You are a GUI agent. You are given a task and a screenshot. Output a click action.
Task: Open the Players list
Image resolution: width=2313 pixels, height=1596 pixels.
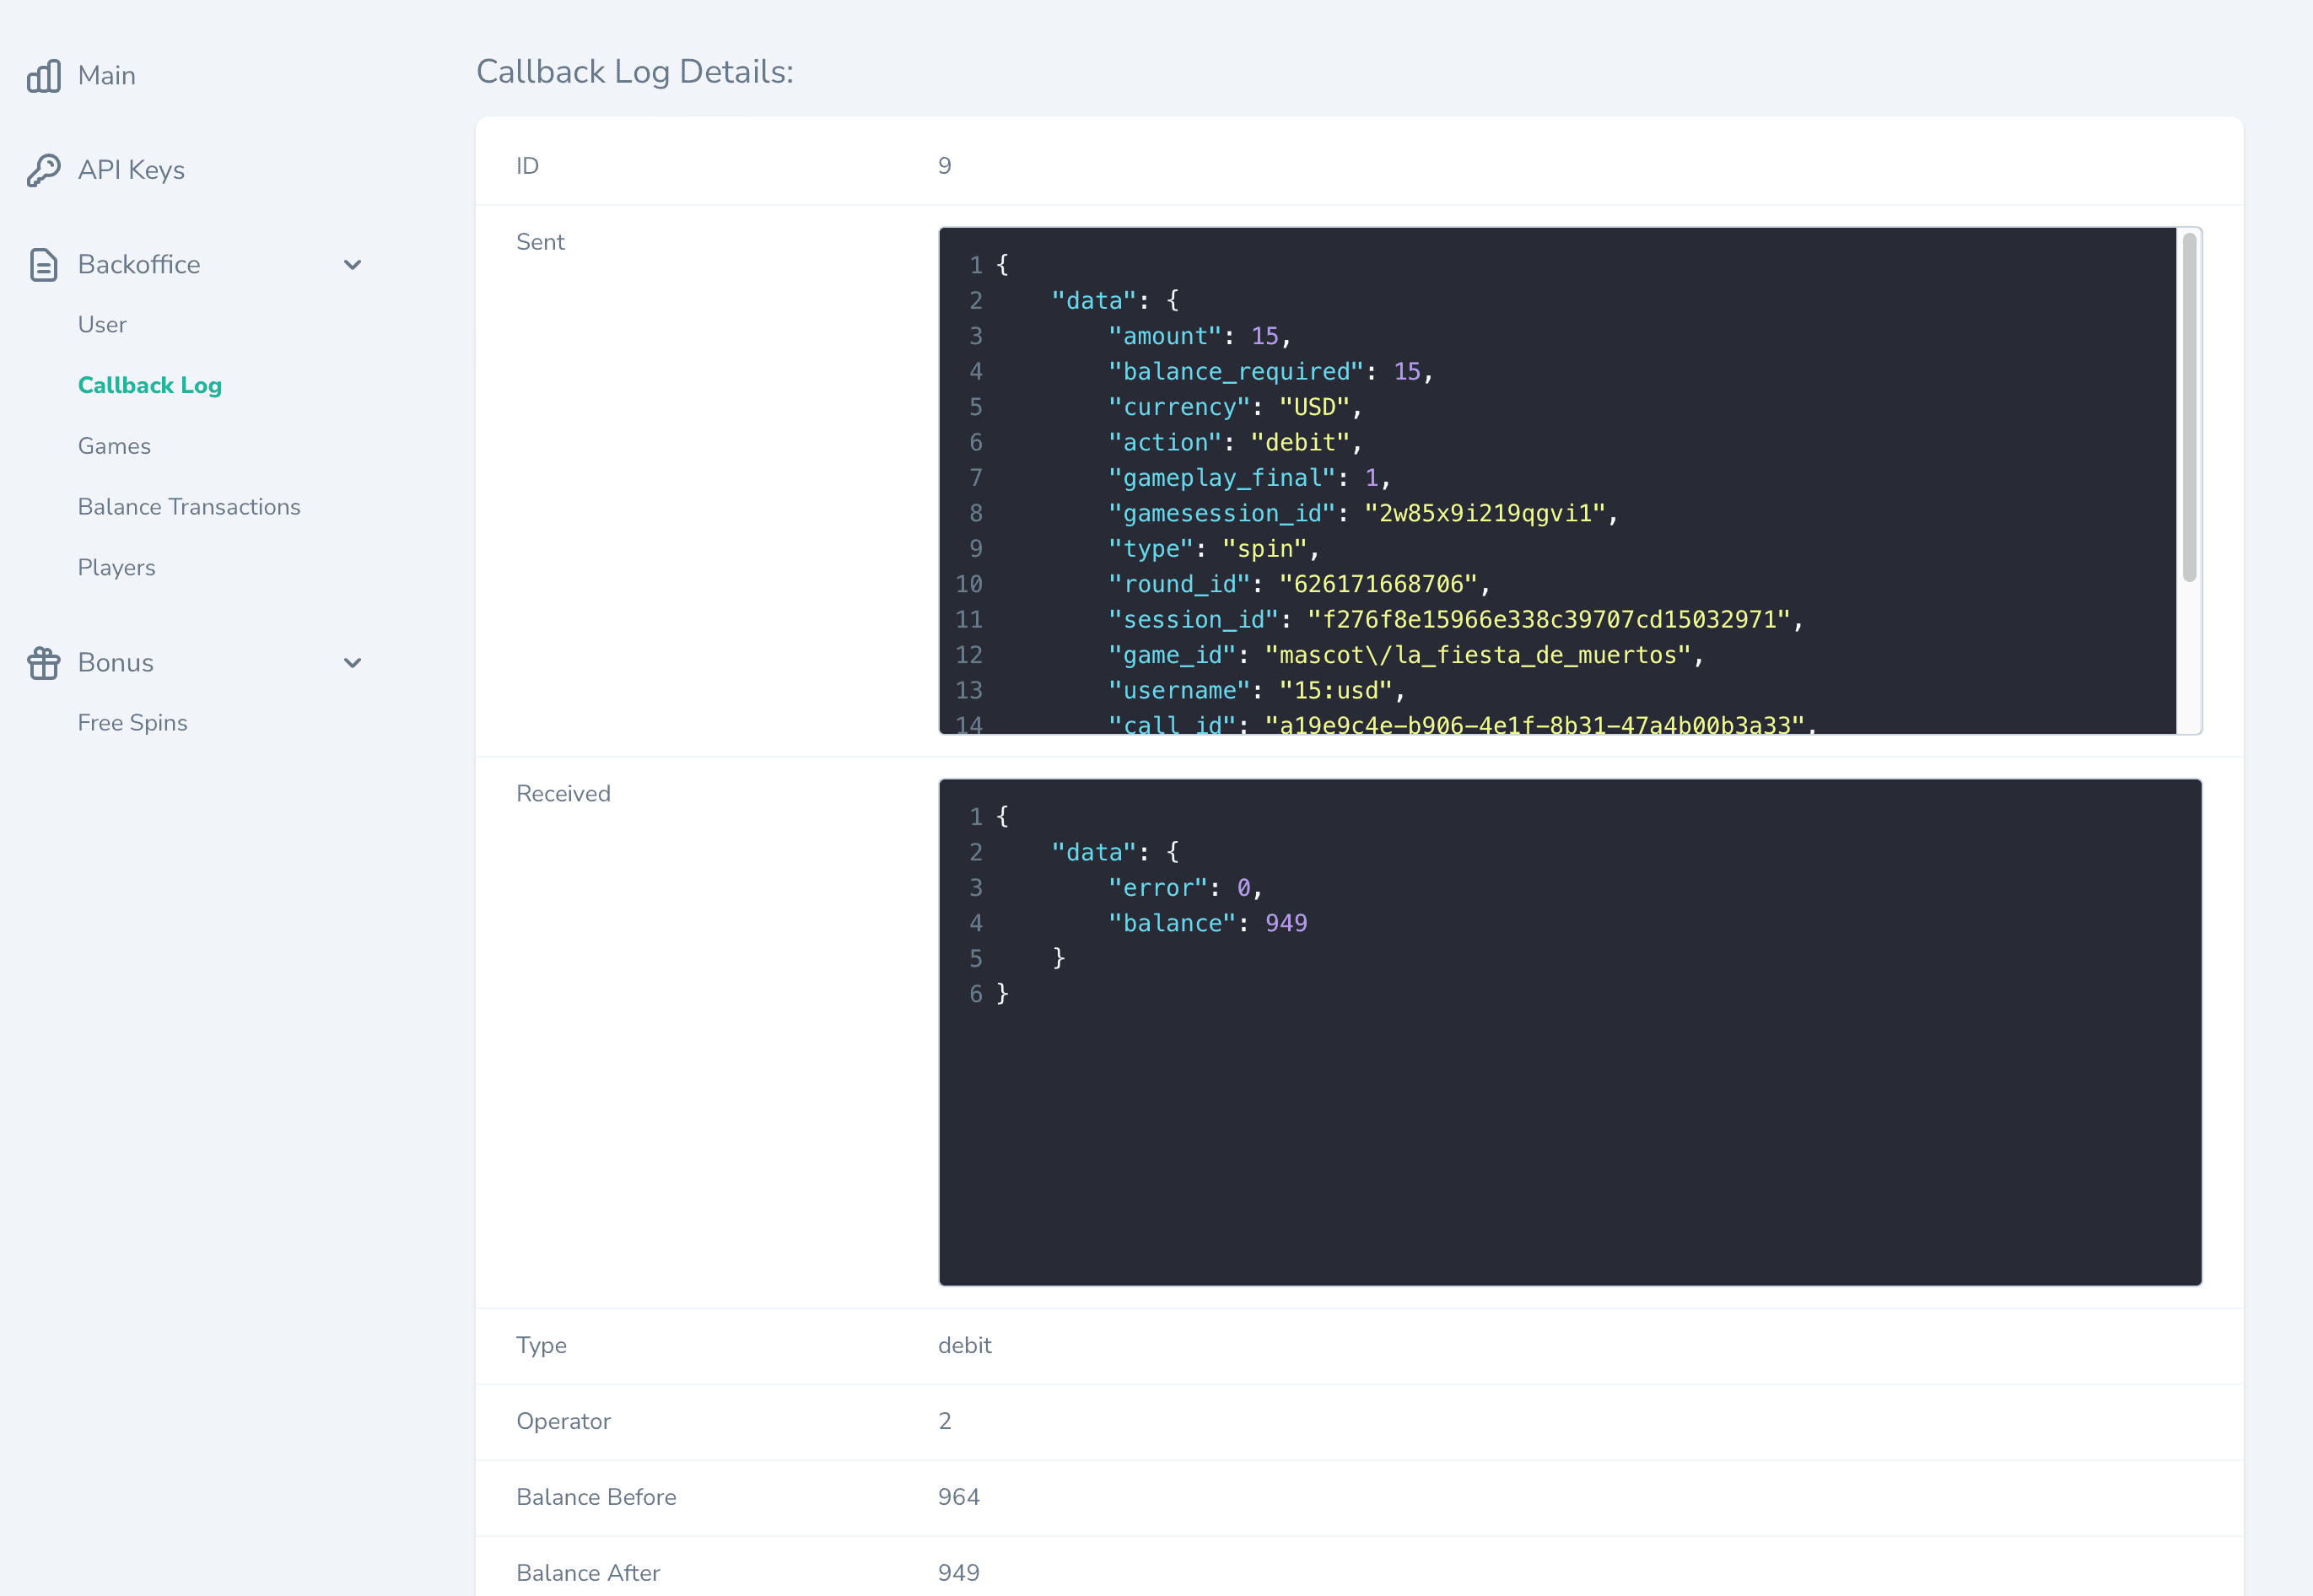(117, 568)
